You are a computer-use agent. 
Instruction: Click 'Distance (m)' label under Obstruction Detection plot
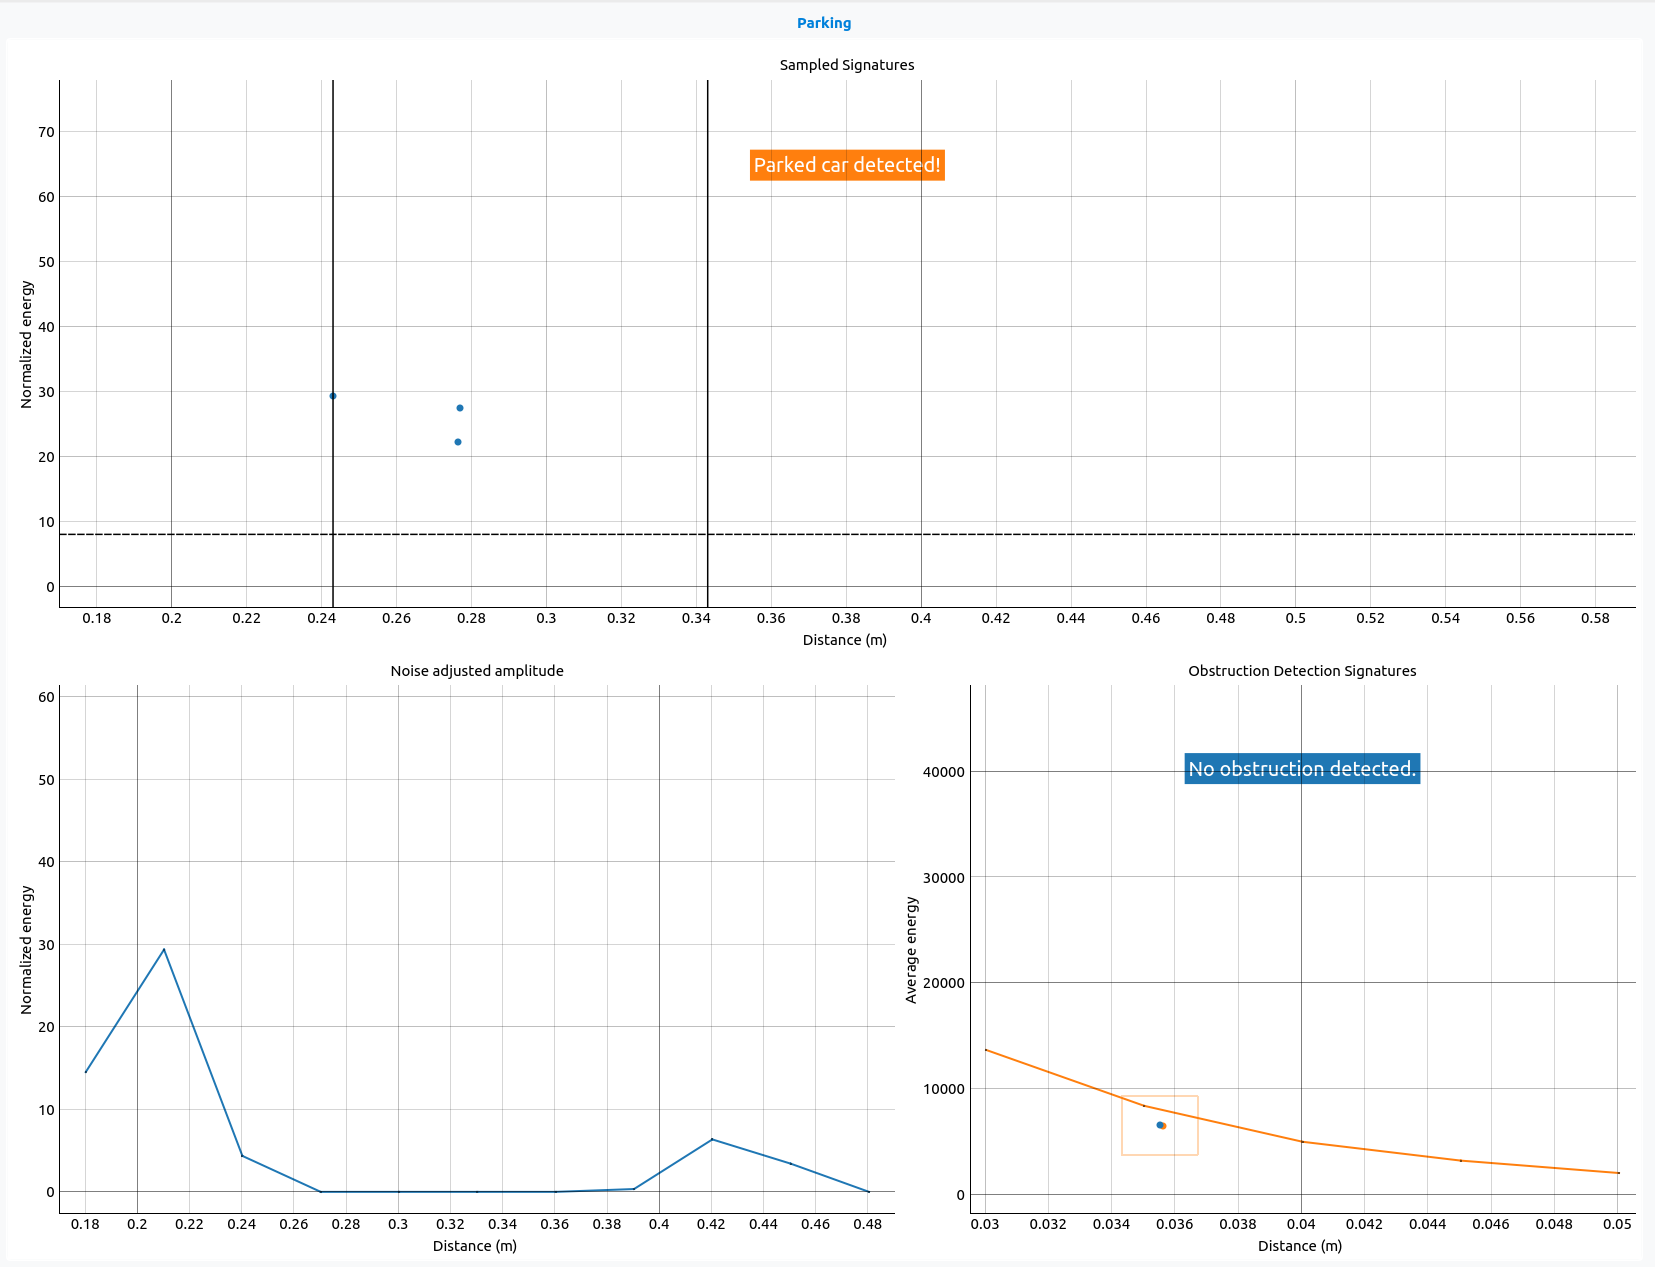click(x=1300, y=1246)
